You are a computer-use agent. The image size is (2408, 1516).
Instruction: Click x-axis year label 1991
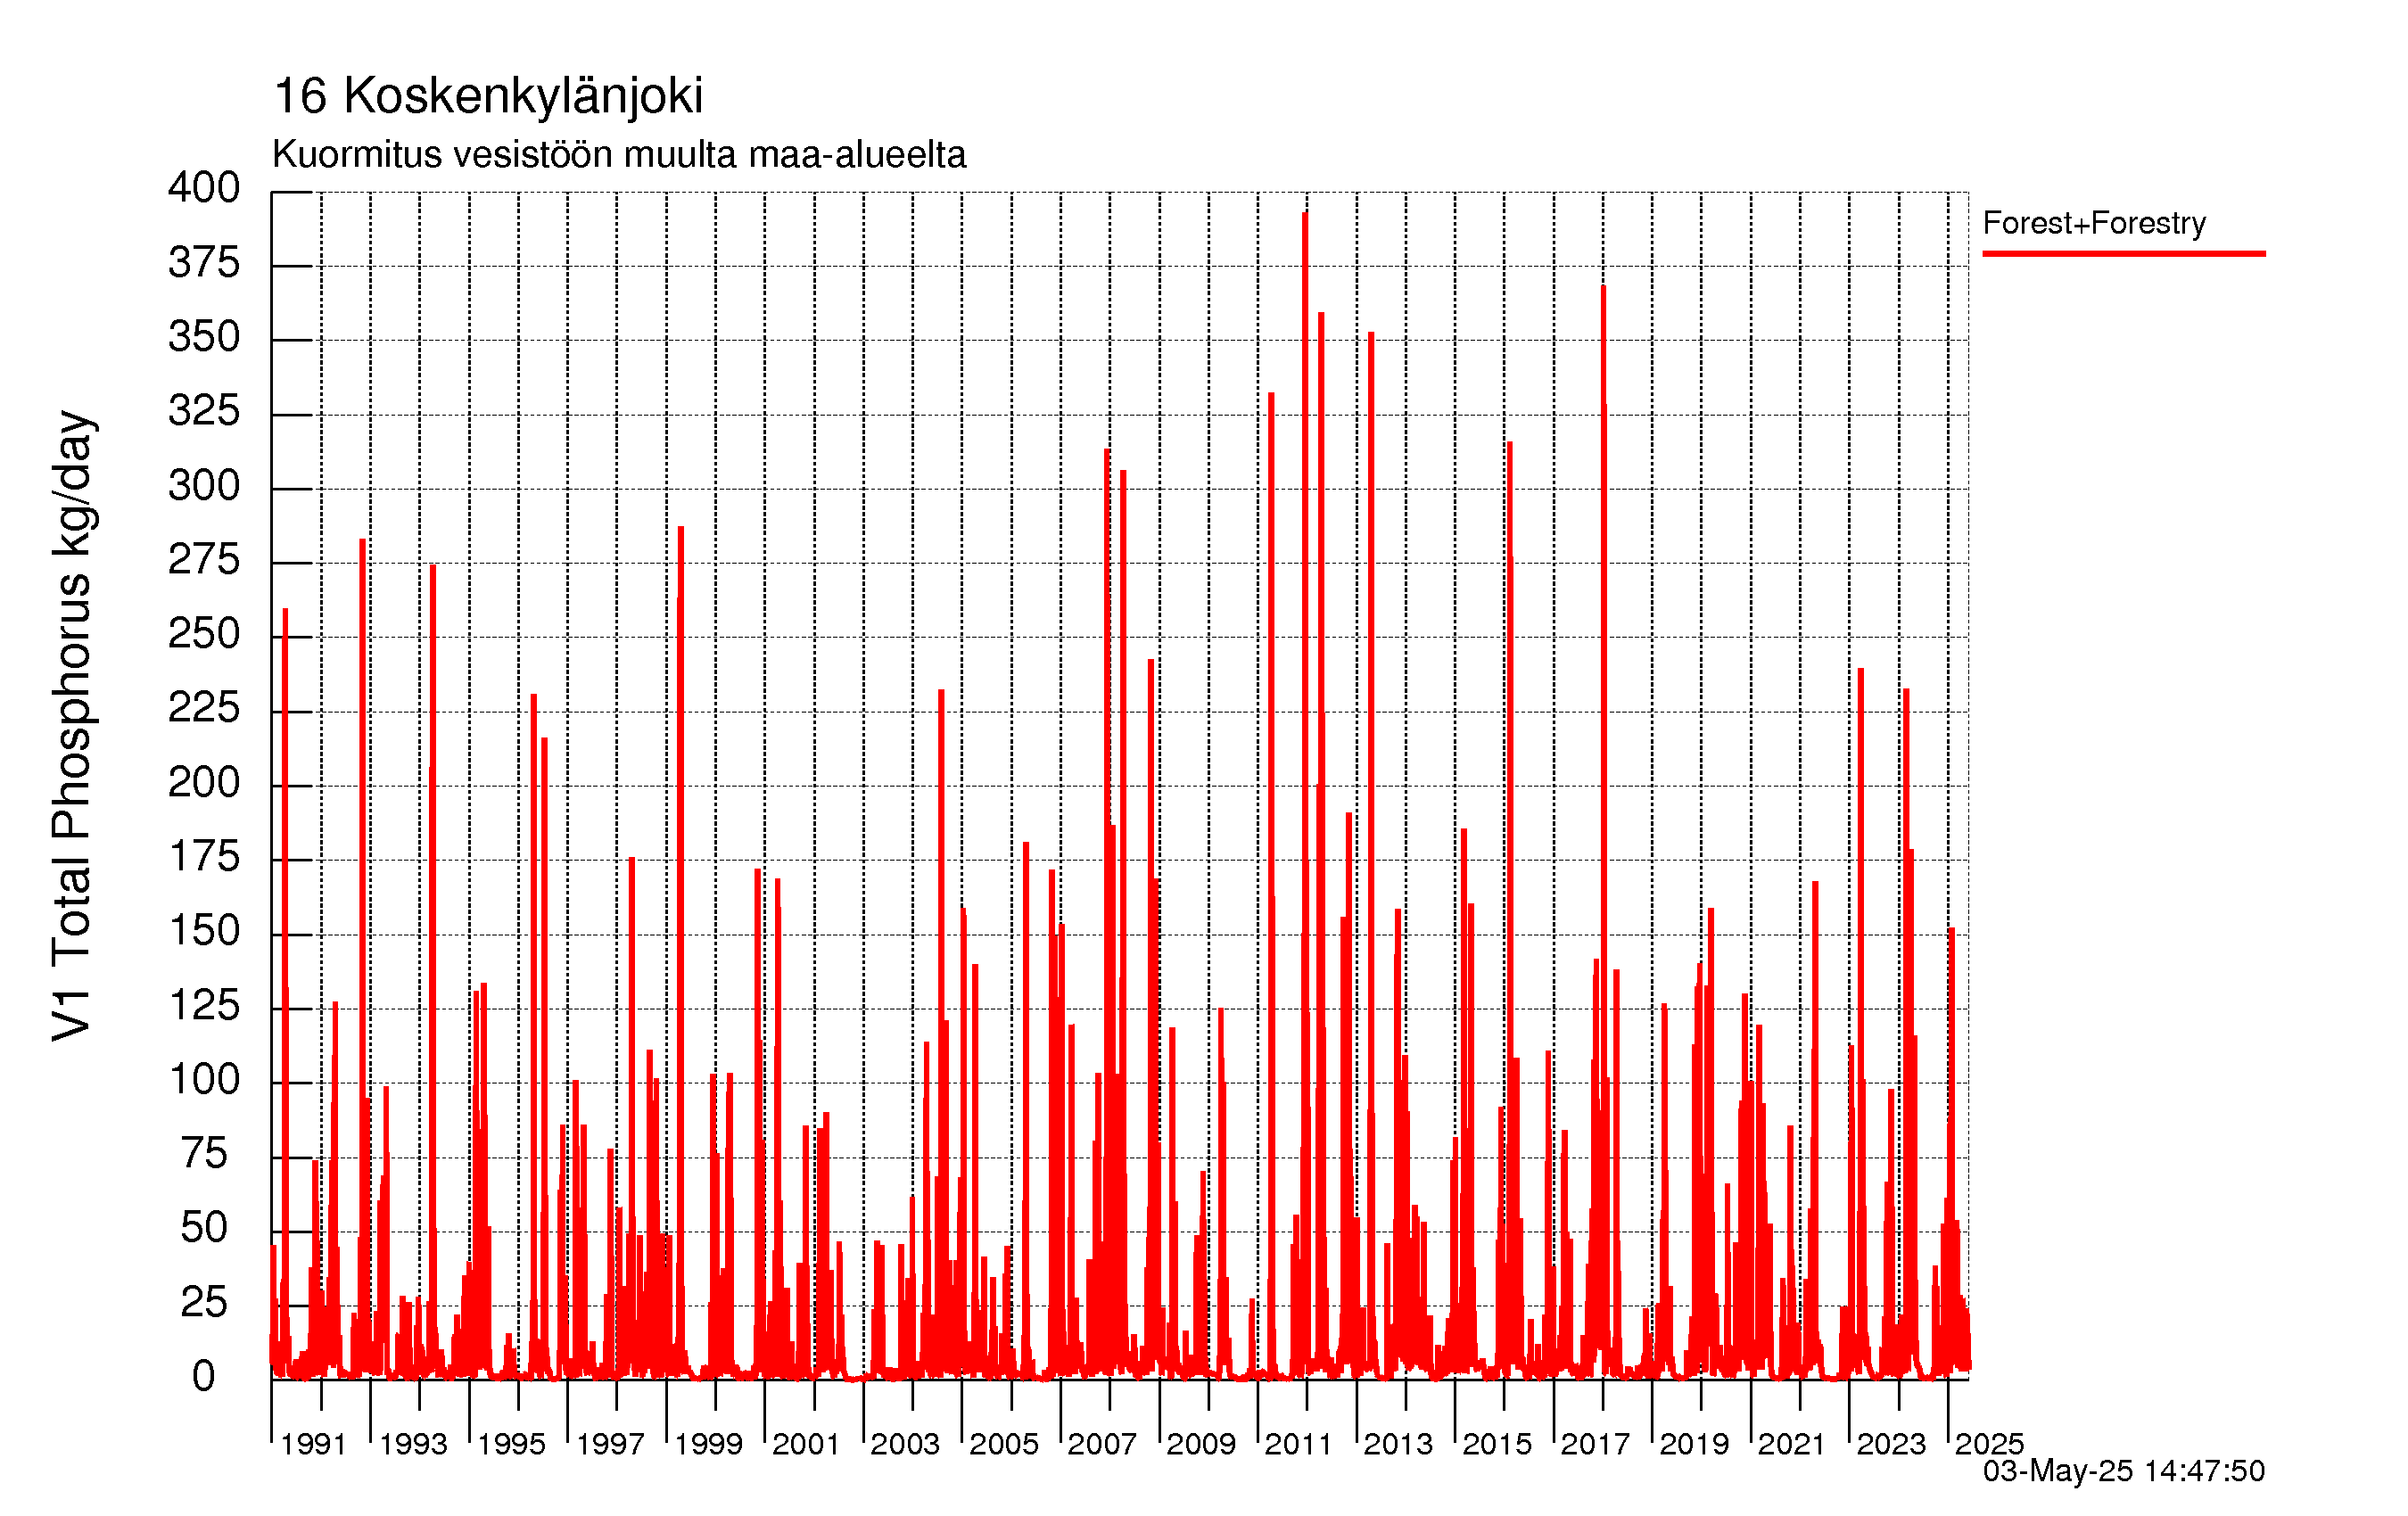313,1444
